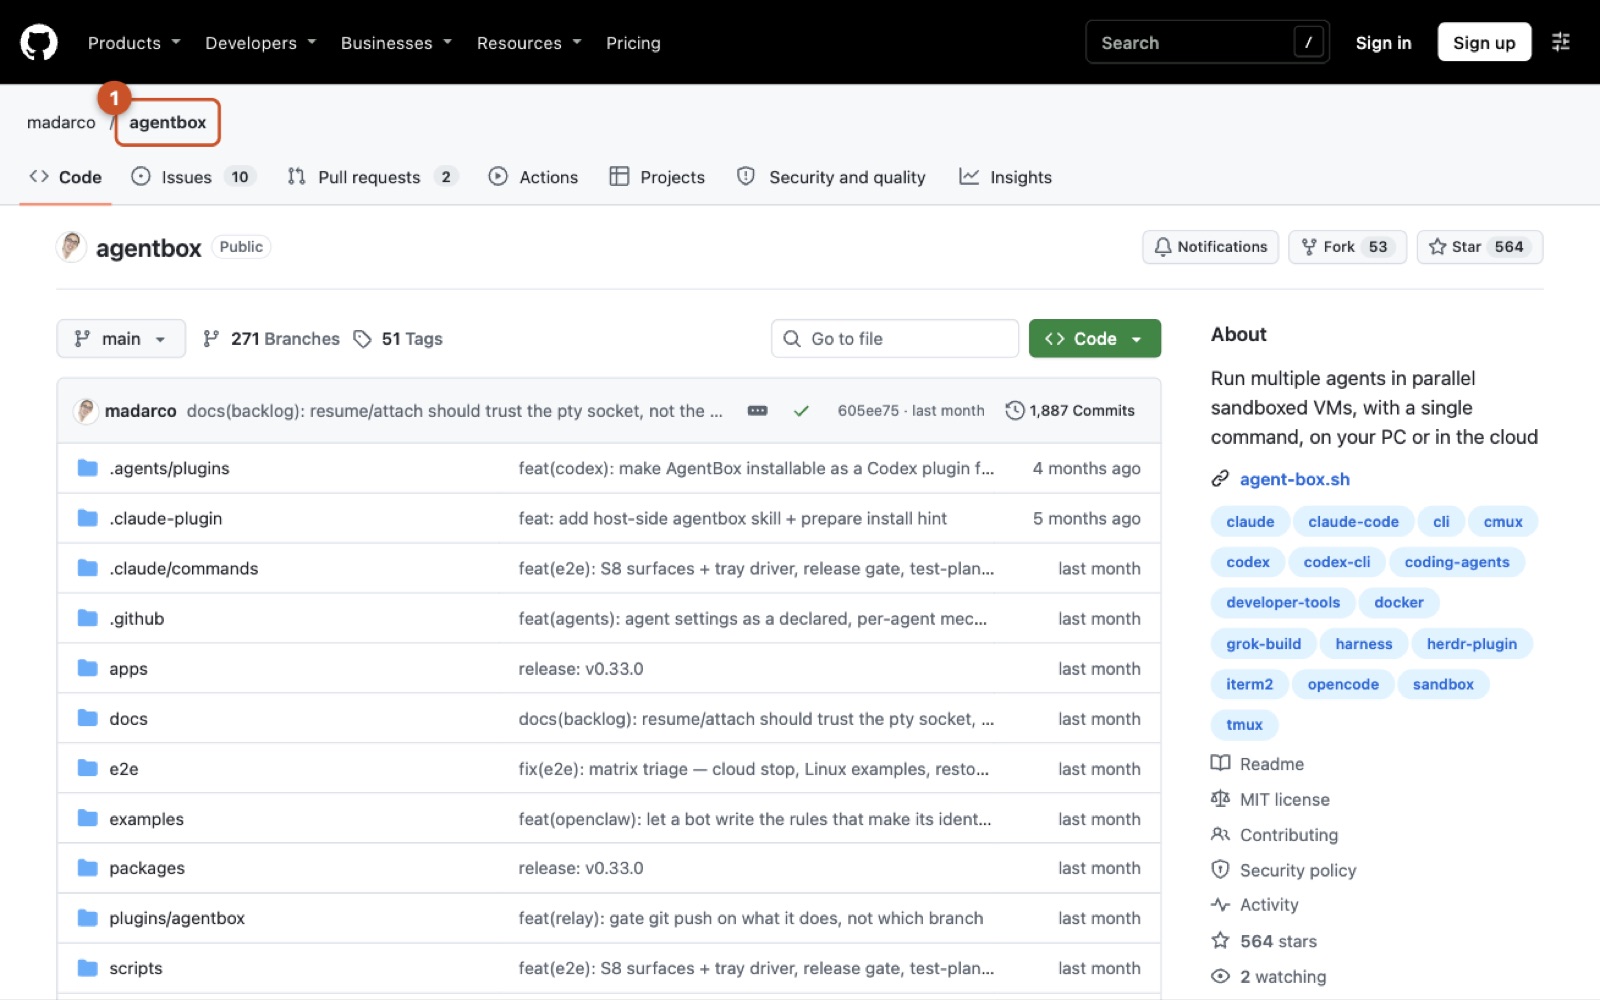Click the Readme book icon
The image size is (1600, 1000).
(x=1220, y=764)
